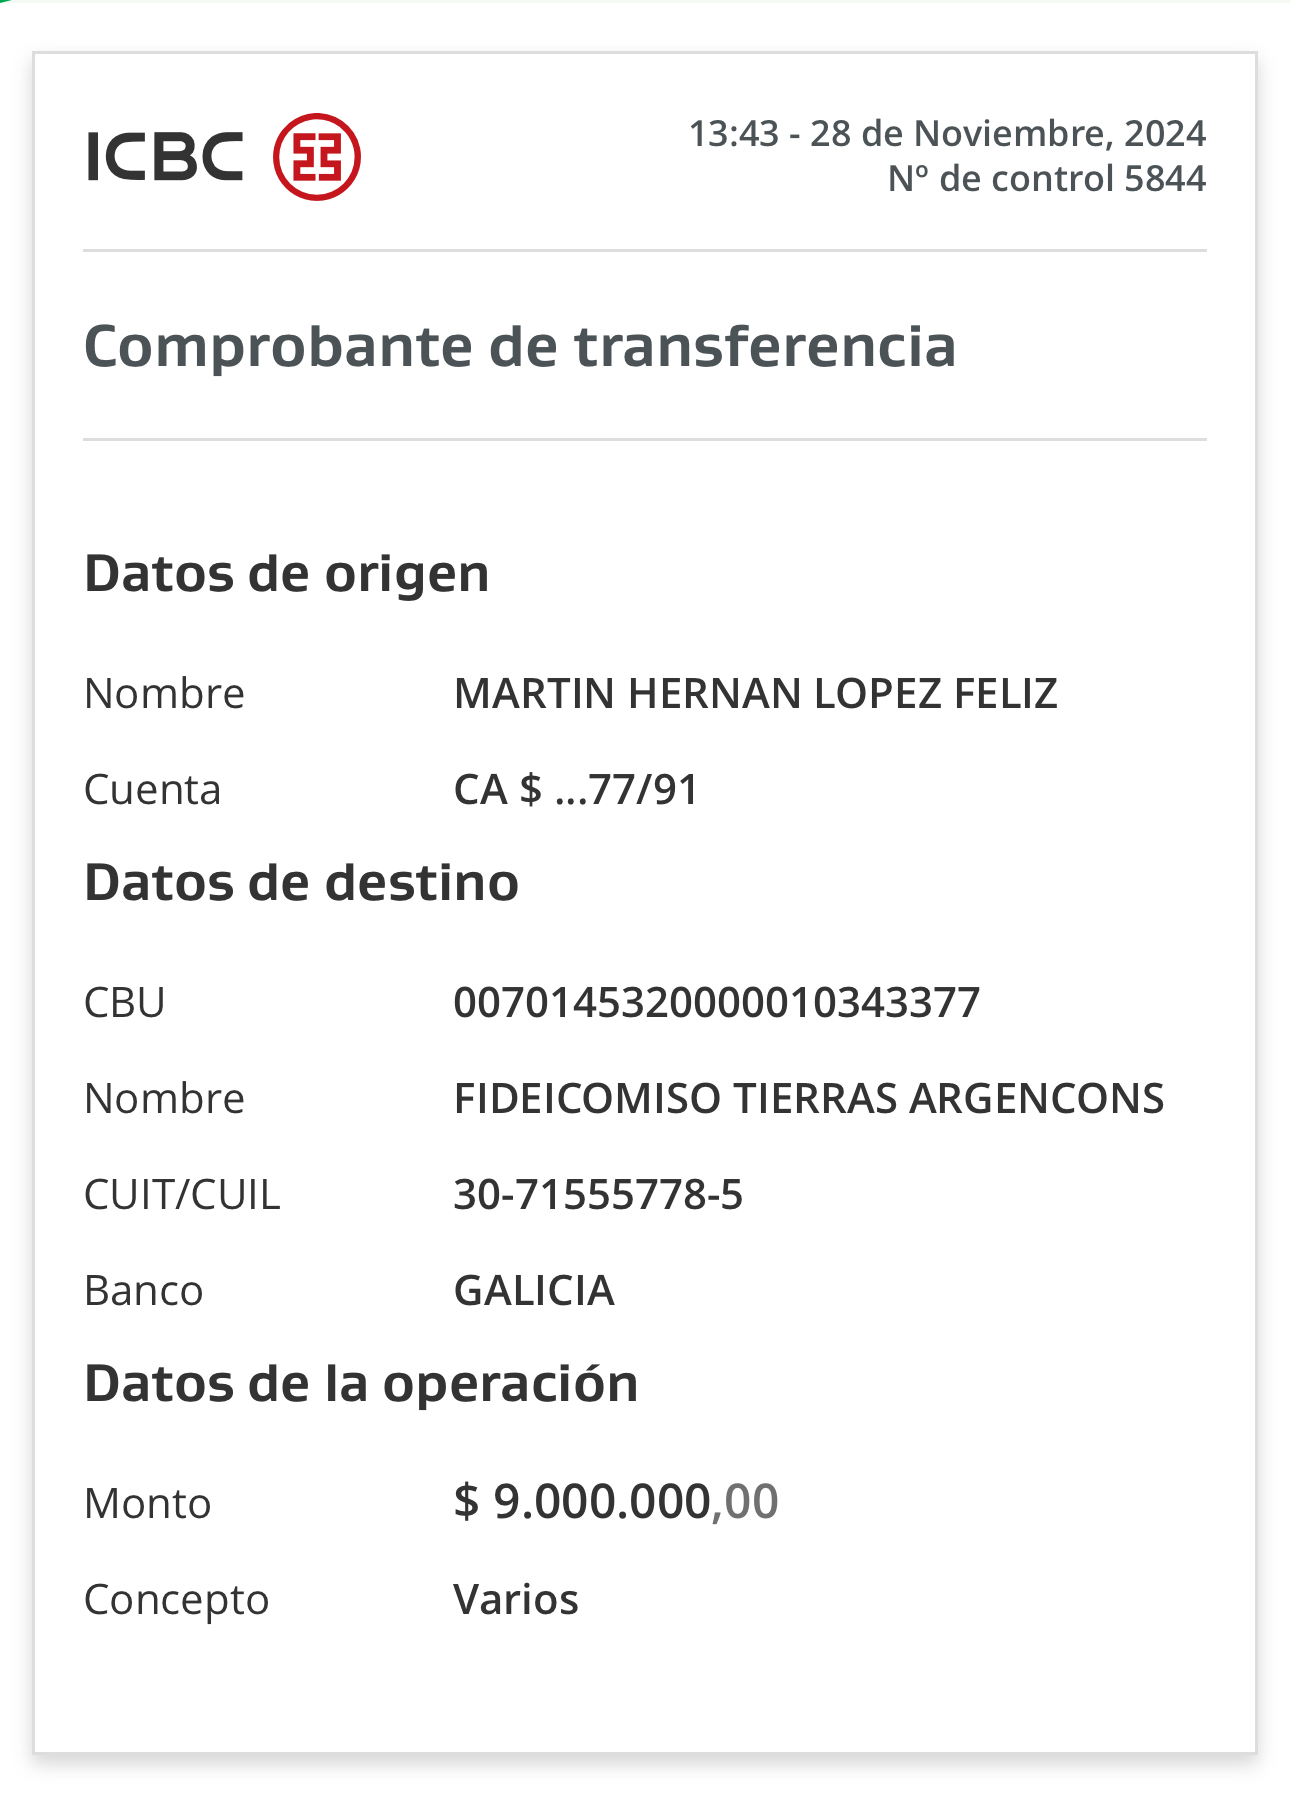
Task: Click the Banco field label
Action: click(x=144, y=1290)
